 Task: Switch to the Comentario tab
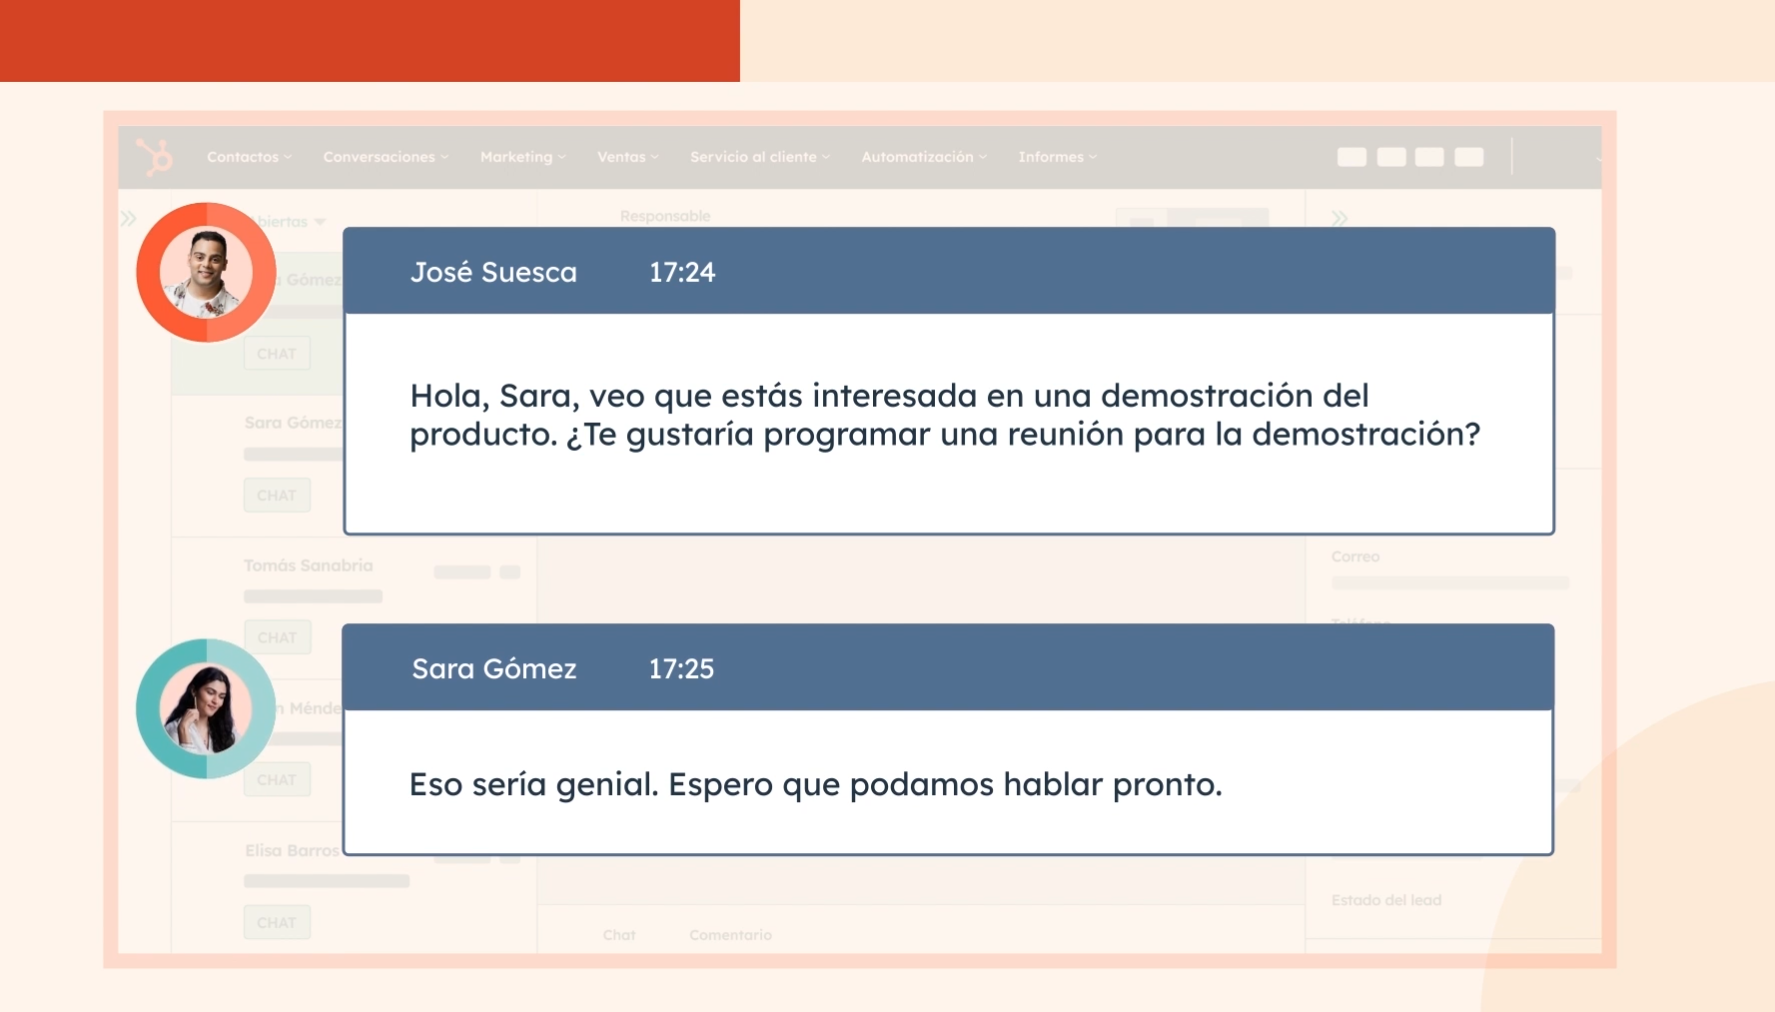coord(730,935)
